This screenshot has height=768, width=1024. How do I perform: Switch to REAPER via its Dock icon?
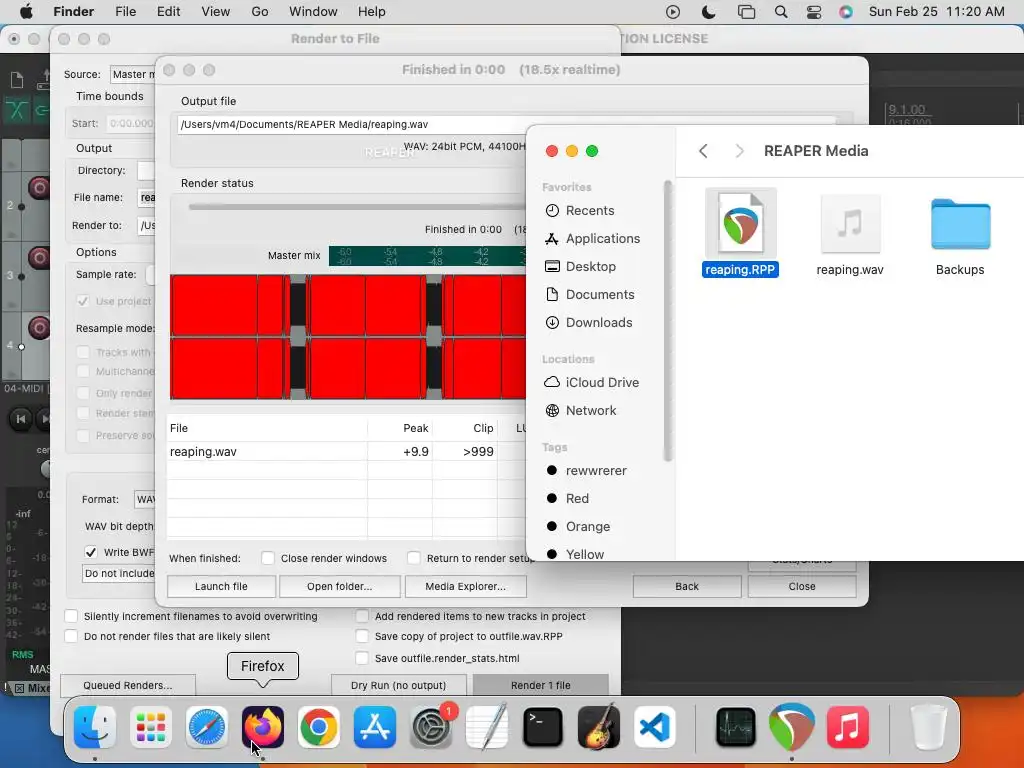pyautogui.click(x=792, y=727)
